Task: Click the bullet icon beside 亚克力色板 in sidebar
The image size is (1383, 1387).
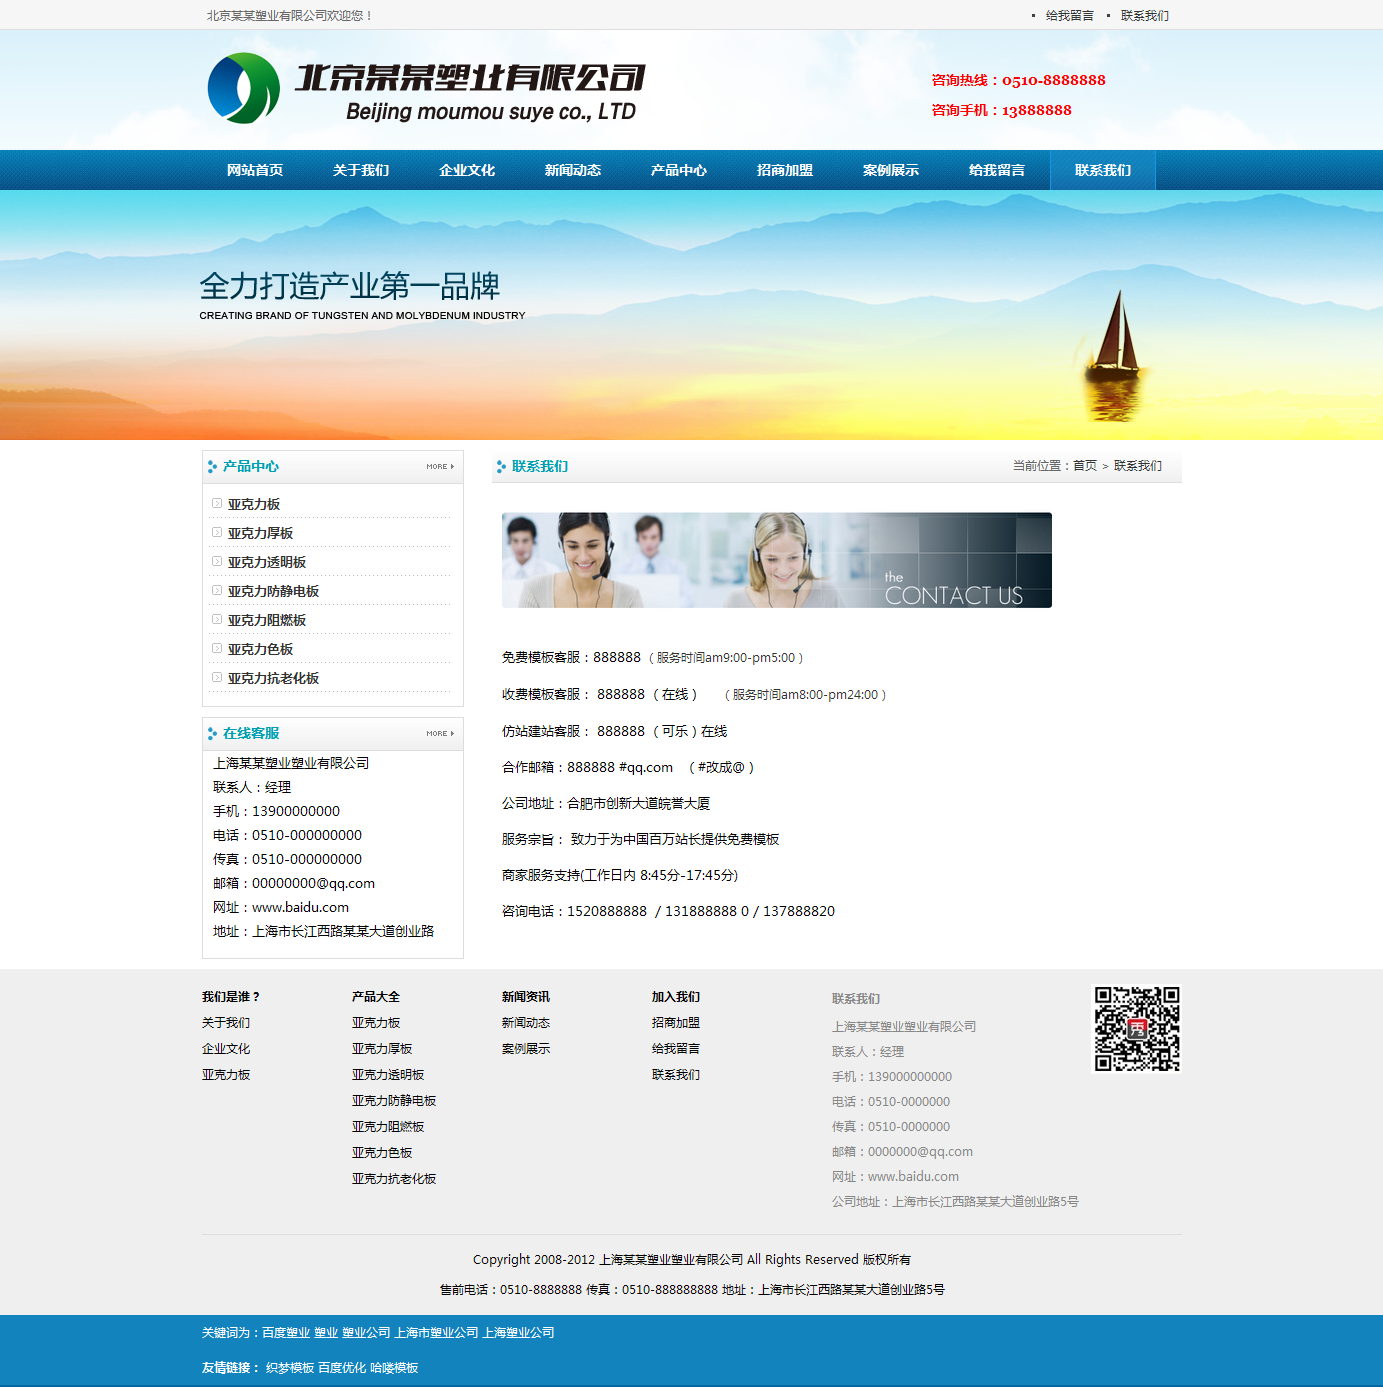Action: pyautogui.click(x=217, y=649)
